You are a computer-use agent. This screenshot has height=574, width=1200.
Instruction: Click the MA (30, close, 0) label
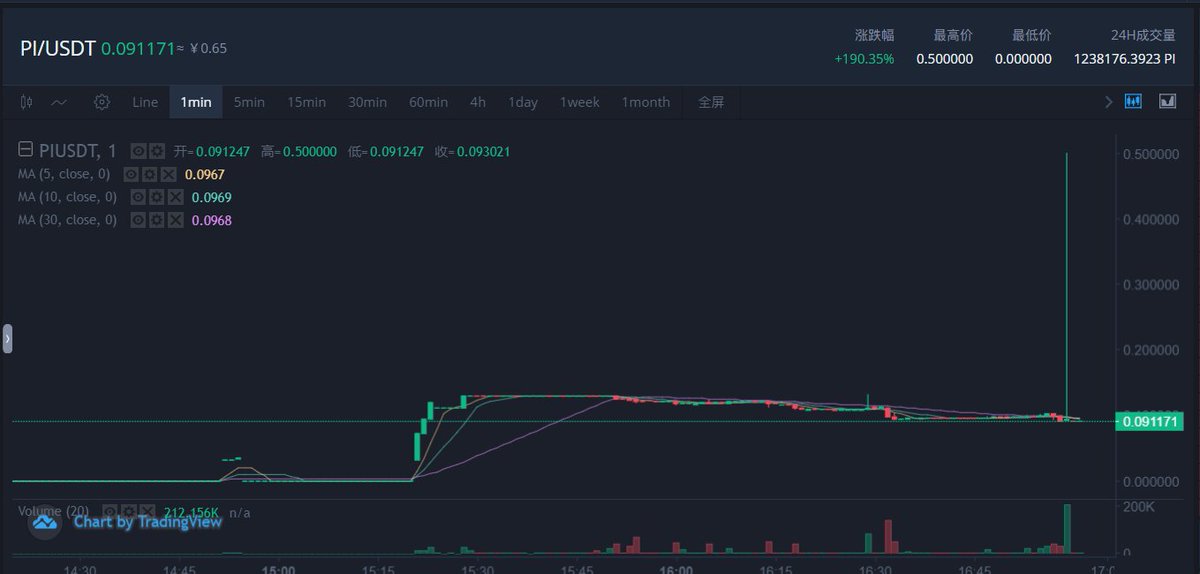coord(67,220)
